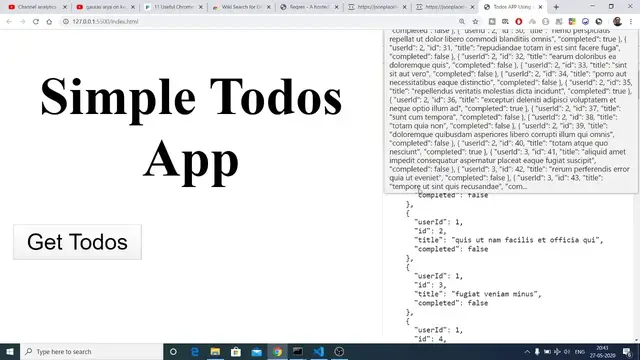Reload the current page
Image resolution: width=640 pixels, height=360 pixels.
36,22
